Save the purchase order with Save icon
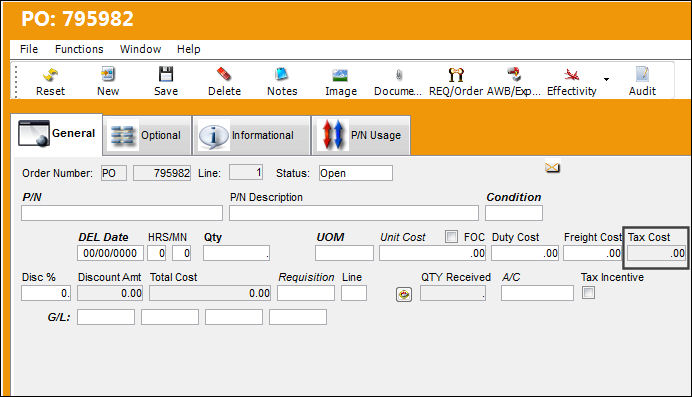 pyautogui.click(x=166, y=74)
